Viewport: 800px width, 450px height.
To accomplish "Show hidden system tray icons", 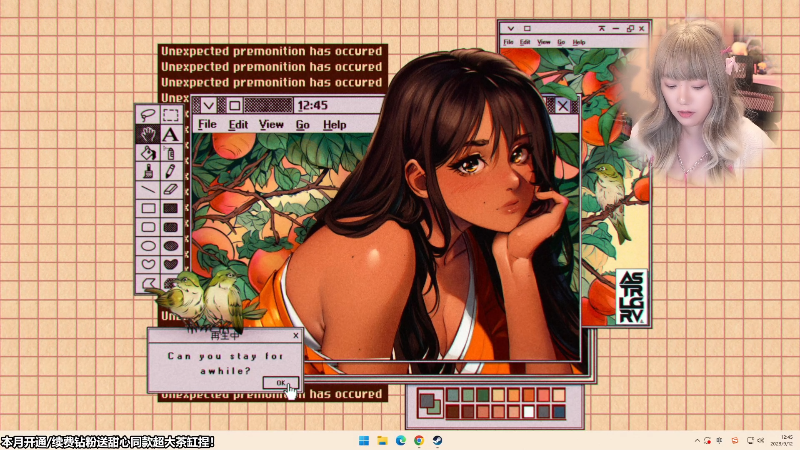I will tap(697, 440).
